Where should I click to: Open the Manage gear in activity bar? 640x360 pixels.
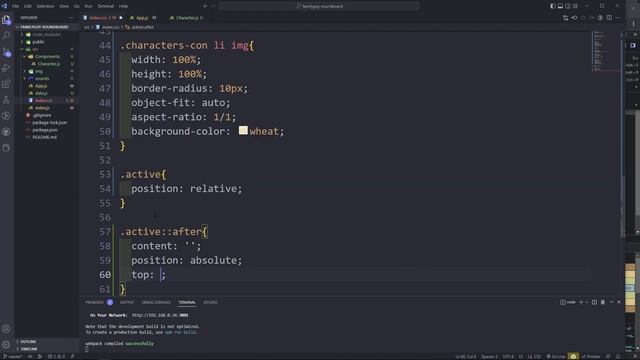pyautogui.click(x=6, y=345)
